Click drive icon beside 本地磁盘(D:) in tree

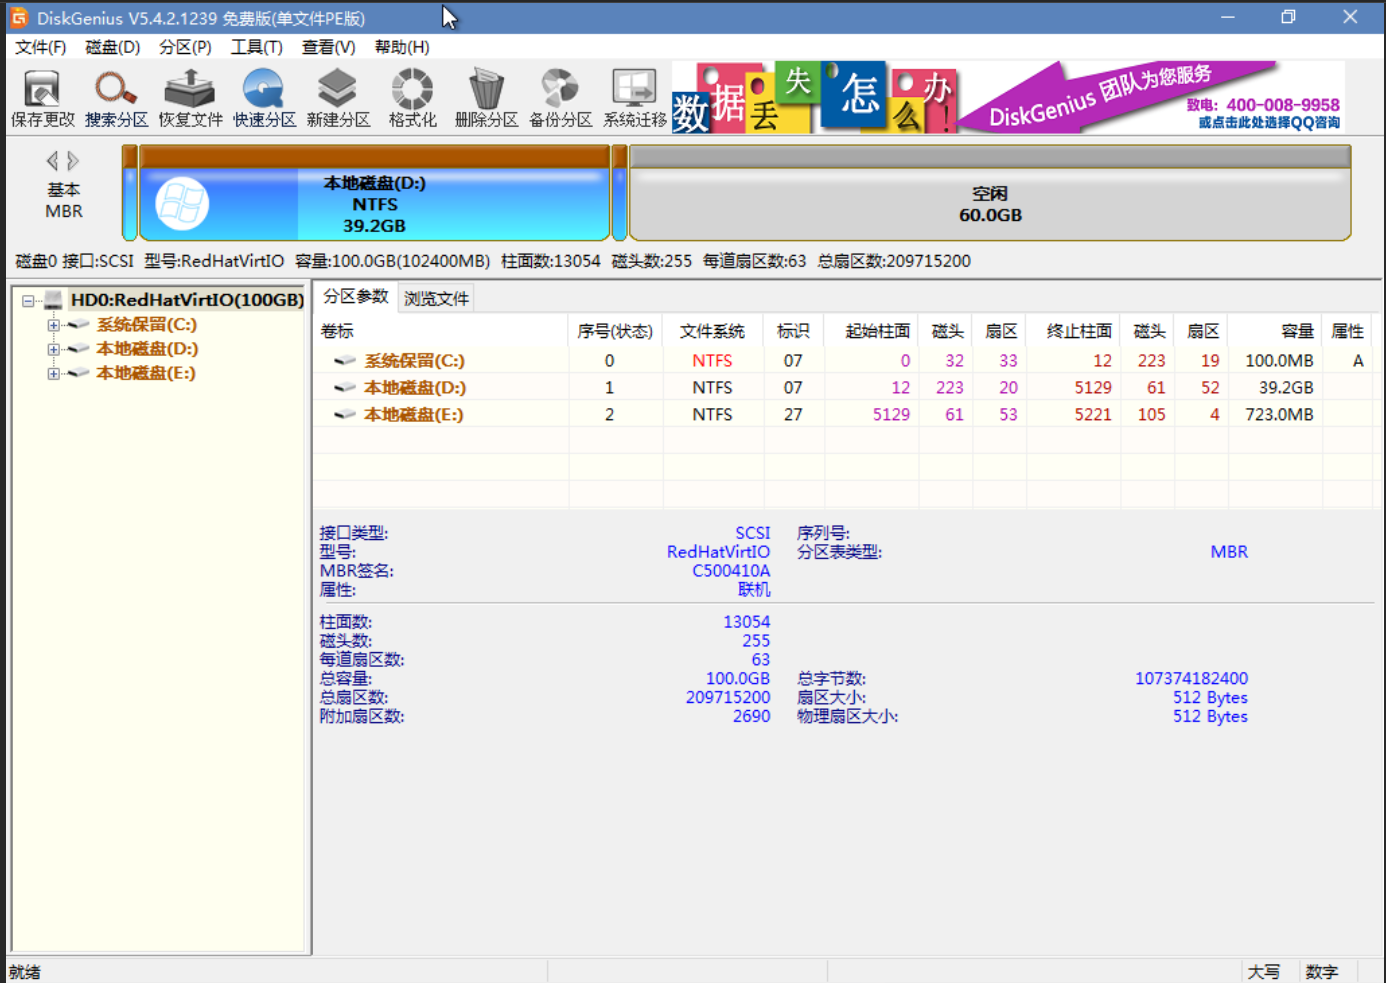tap(78, 349)
